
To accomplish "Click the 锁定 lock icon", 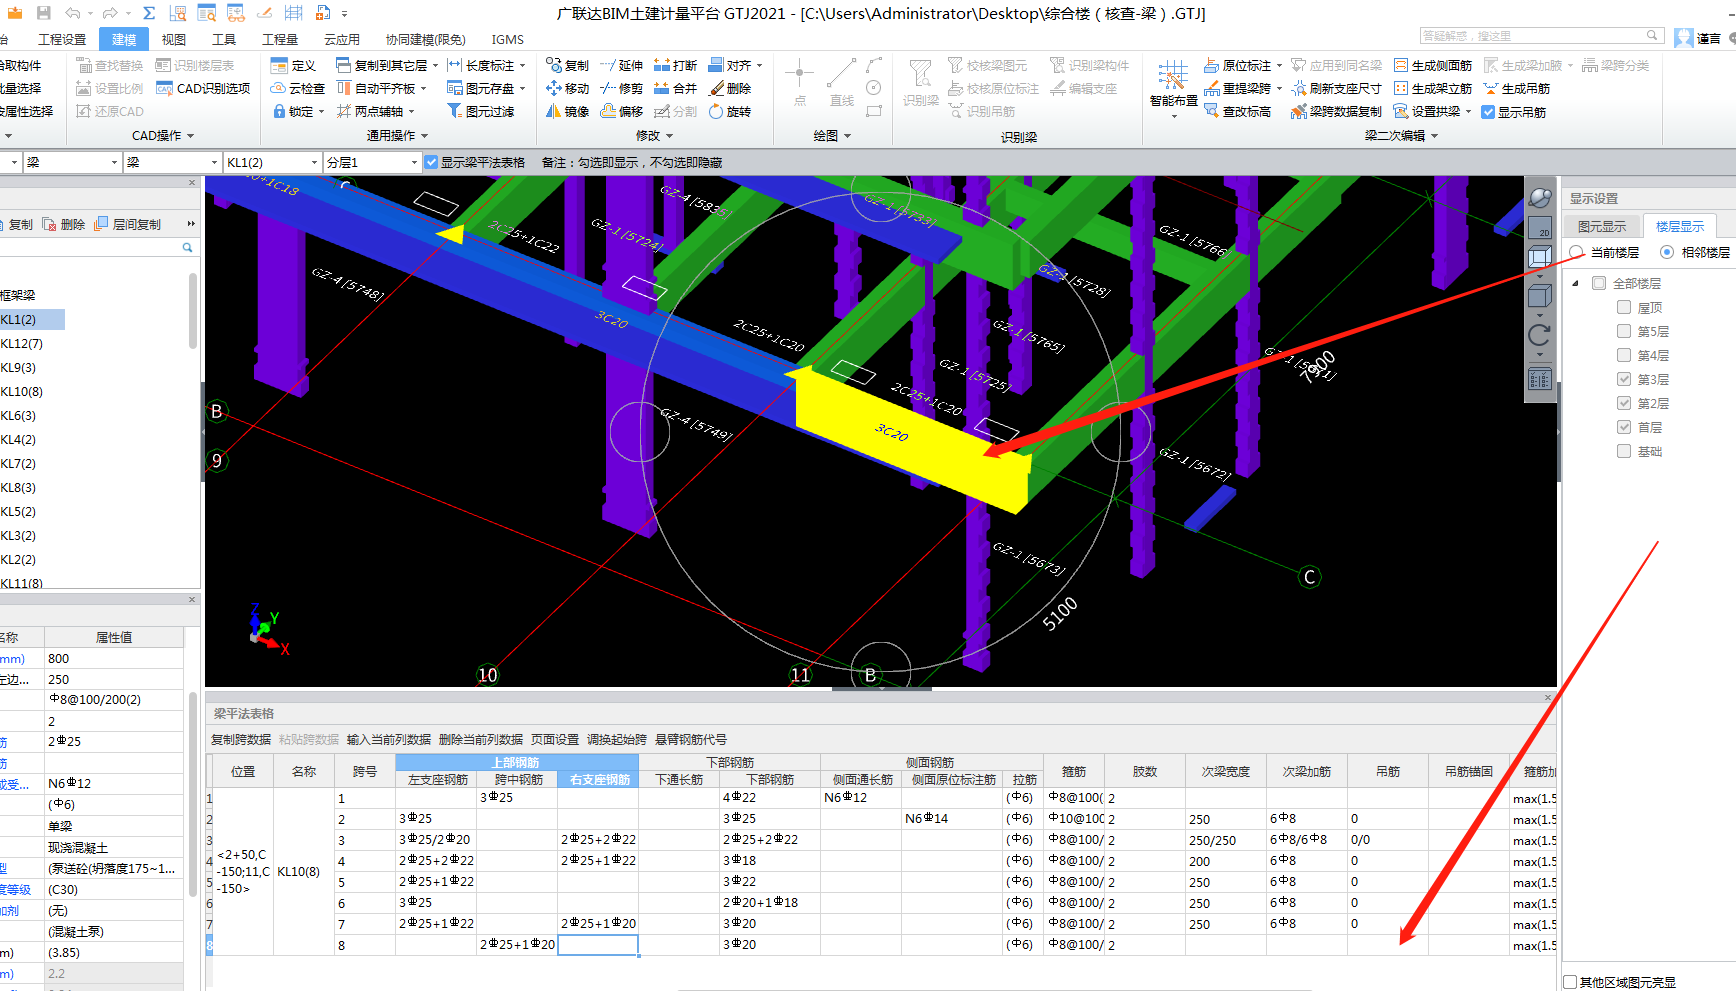I will click(x=279, y=111).
